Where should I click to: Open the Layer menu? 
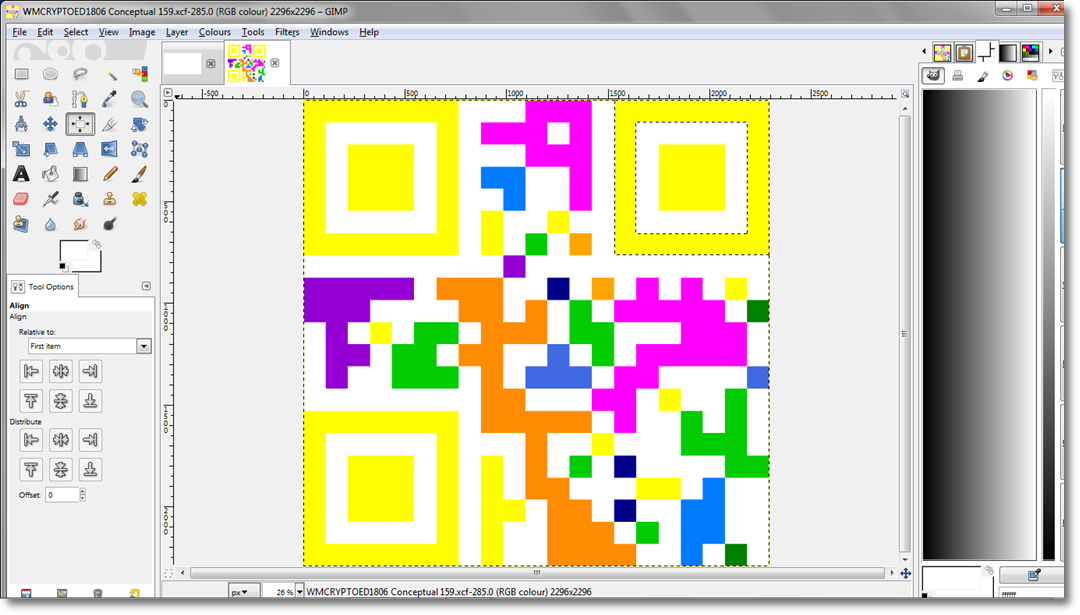point(177,32)
